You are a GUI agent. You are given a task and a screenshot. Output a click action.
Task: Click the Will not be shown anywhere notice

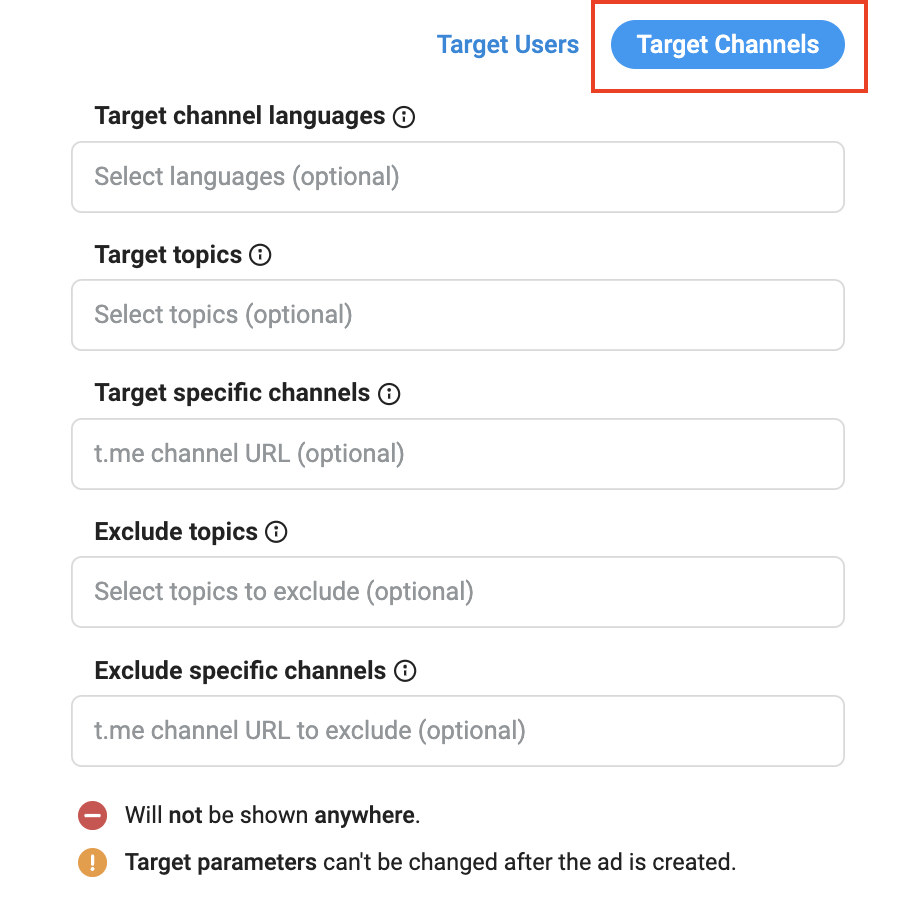pos(272,815)
